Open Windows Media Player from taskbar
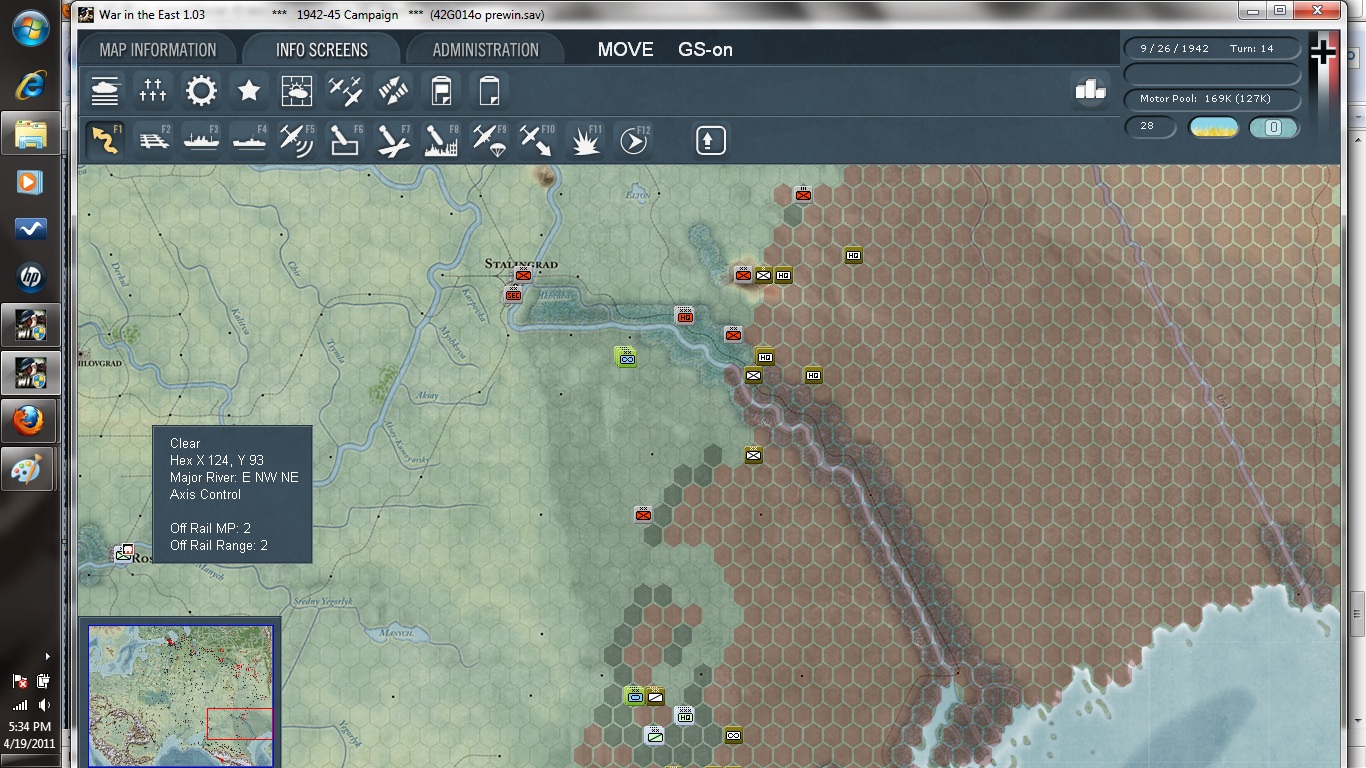The image size is (1366, 768). tap(31, 181)
